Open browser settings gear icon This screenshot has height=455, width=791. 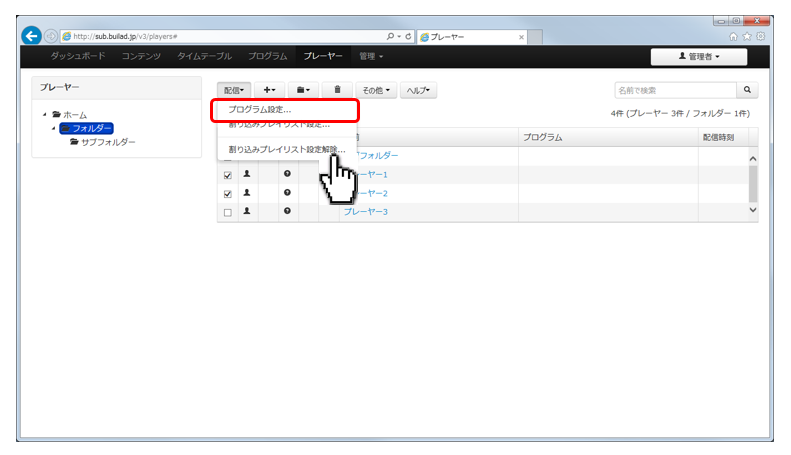coord(761,36)
